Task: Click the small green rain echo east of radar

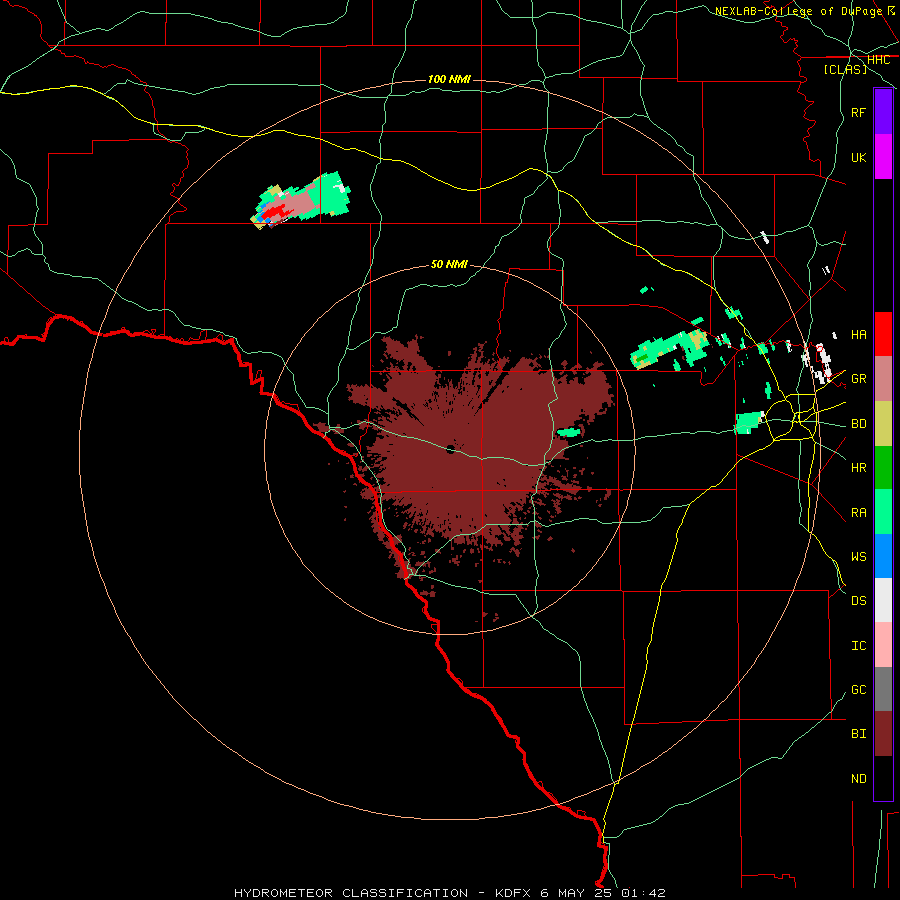Action: [569, 432]
